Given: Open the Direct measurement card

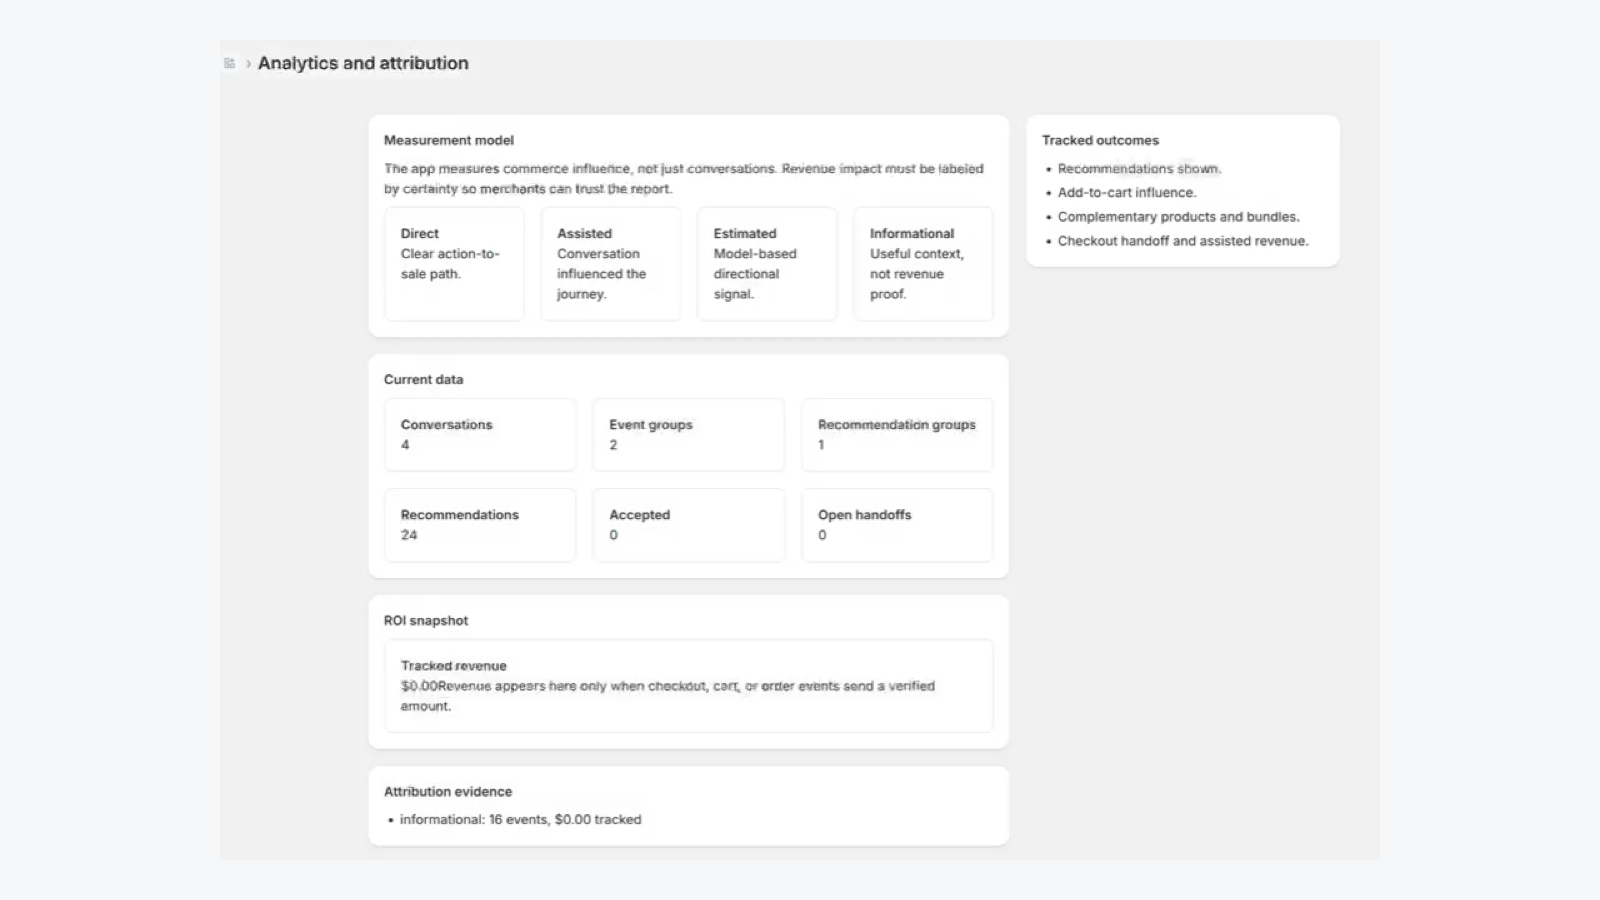Looking at the screenshot, I should [x=454, y=264].
